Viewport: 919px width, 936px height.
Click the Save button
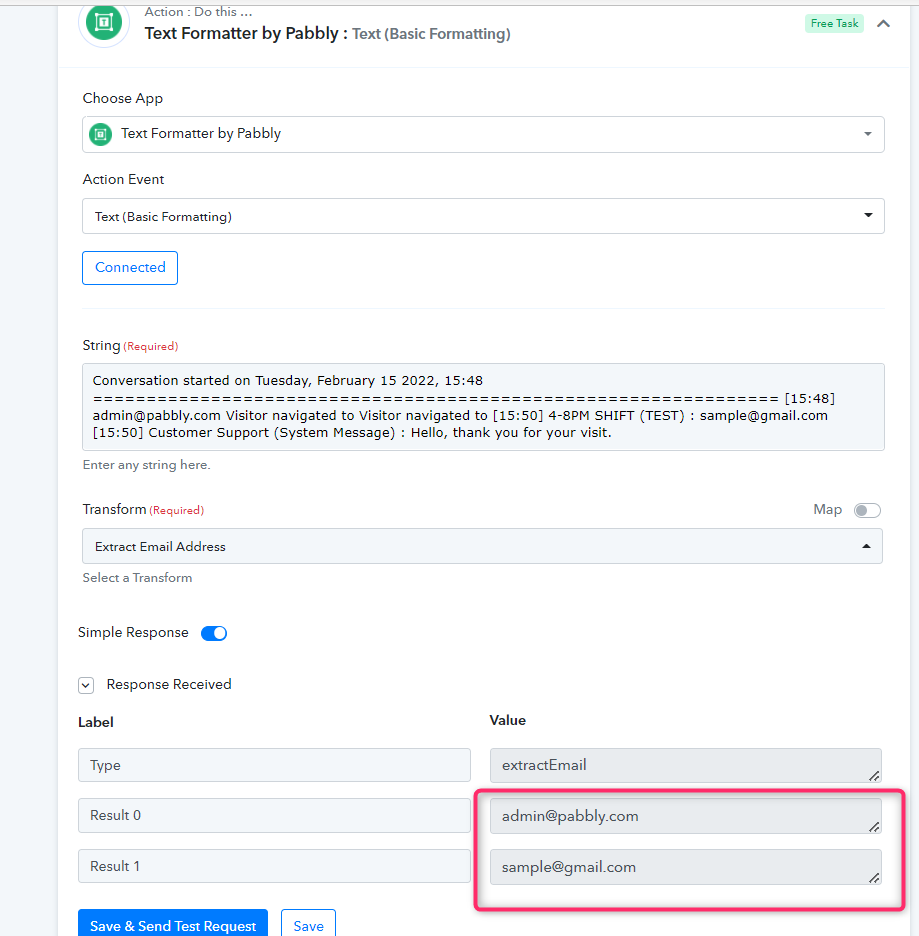click(x=309, y=925)
